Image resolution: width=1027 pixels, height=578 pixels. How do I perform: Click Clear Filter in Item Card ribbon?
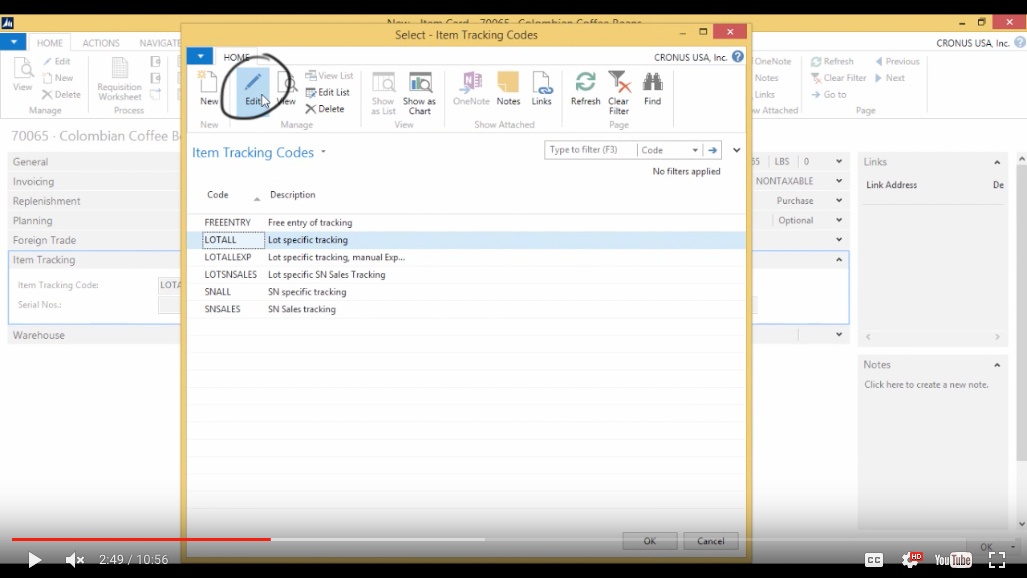tap(838, 77)
